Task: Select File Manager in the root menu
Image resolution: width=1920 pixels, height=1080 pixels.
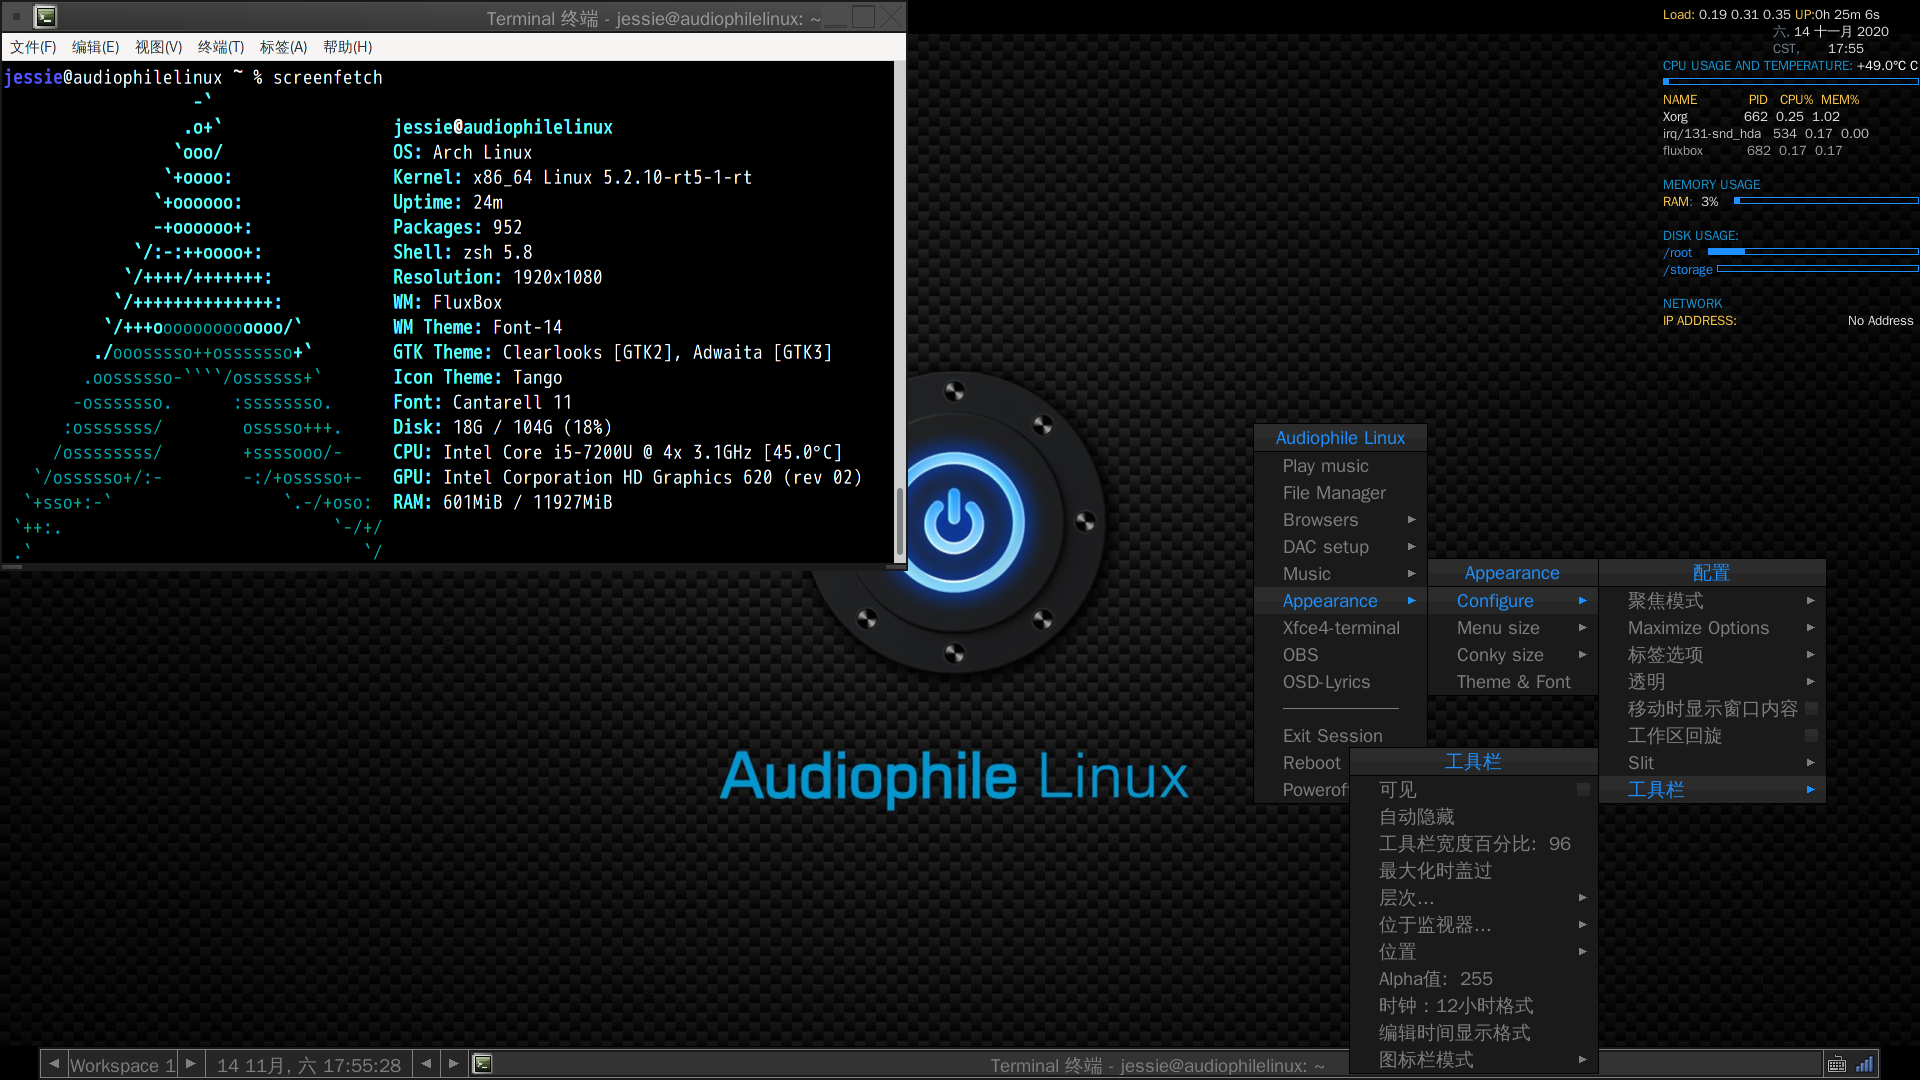Action: pos(1340,493)
